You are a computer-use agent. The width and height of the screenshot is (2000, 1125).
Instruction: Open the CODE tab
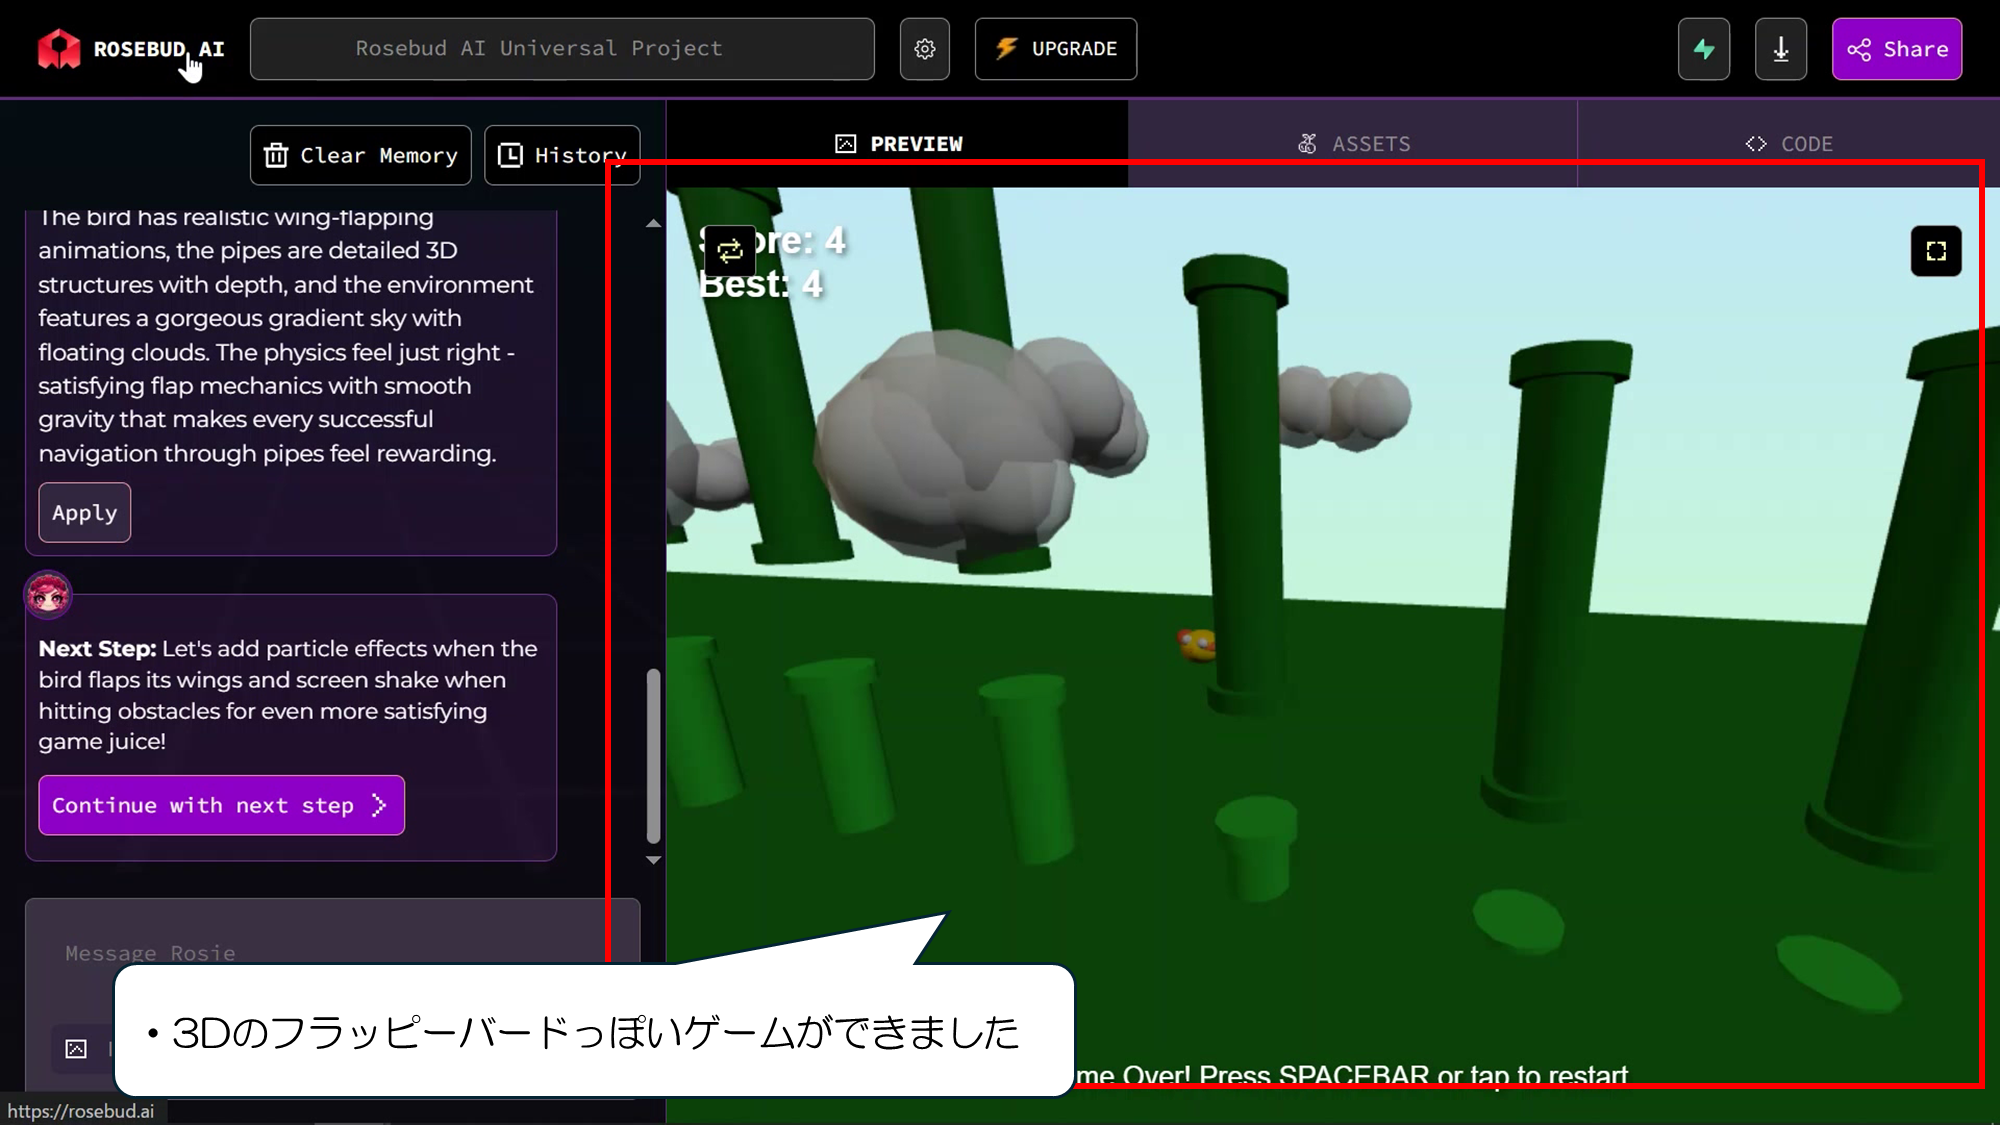pos(1788,143)
